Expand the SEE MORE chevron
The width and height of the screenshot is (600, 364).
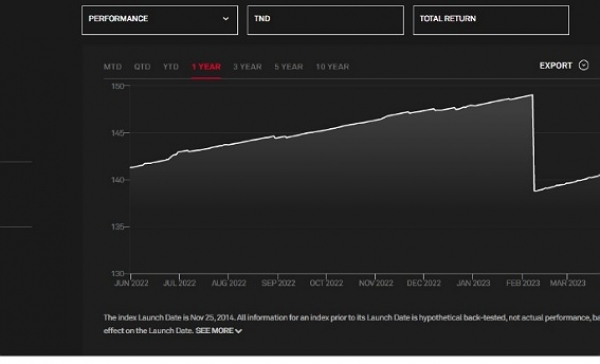[x=239, y=331]
